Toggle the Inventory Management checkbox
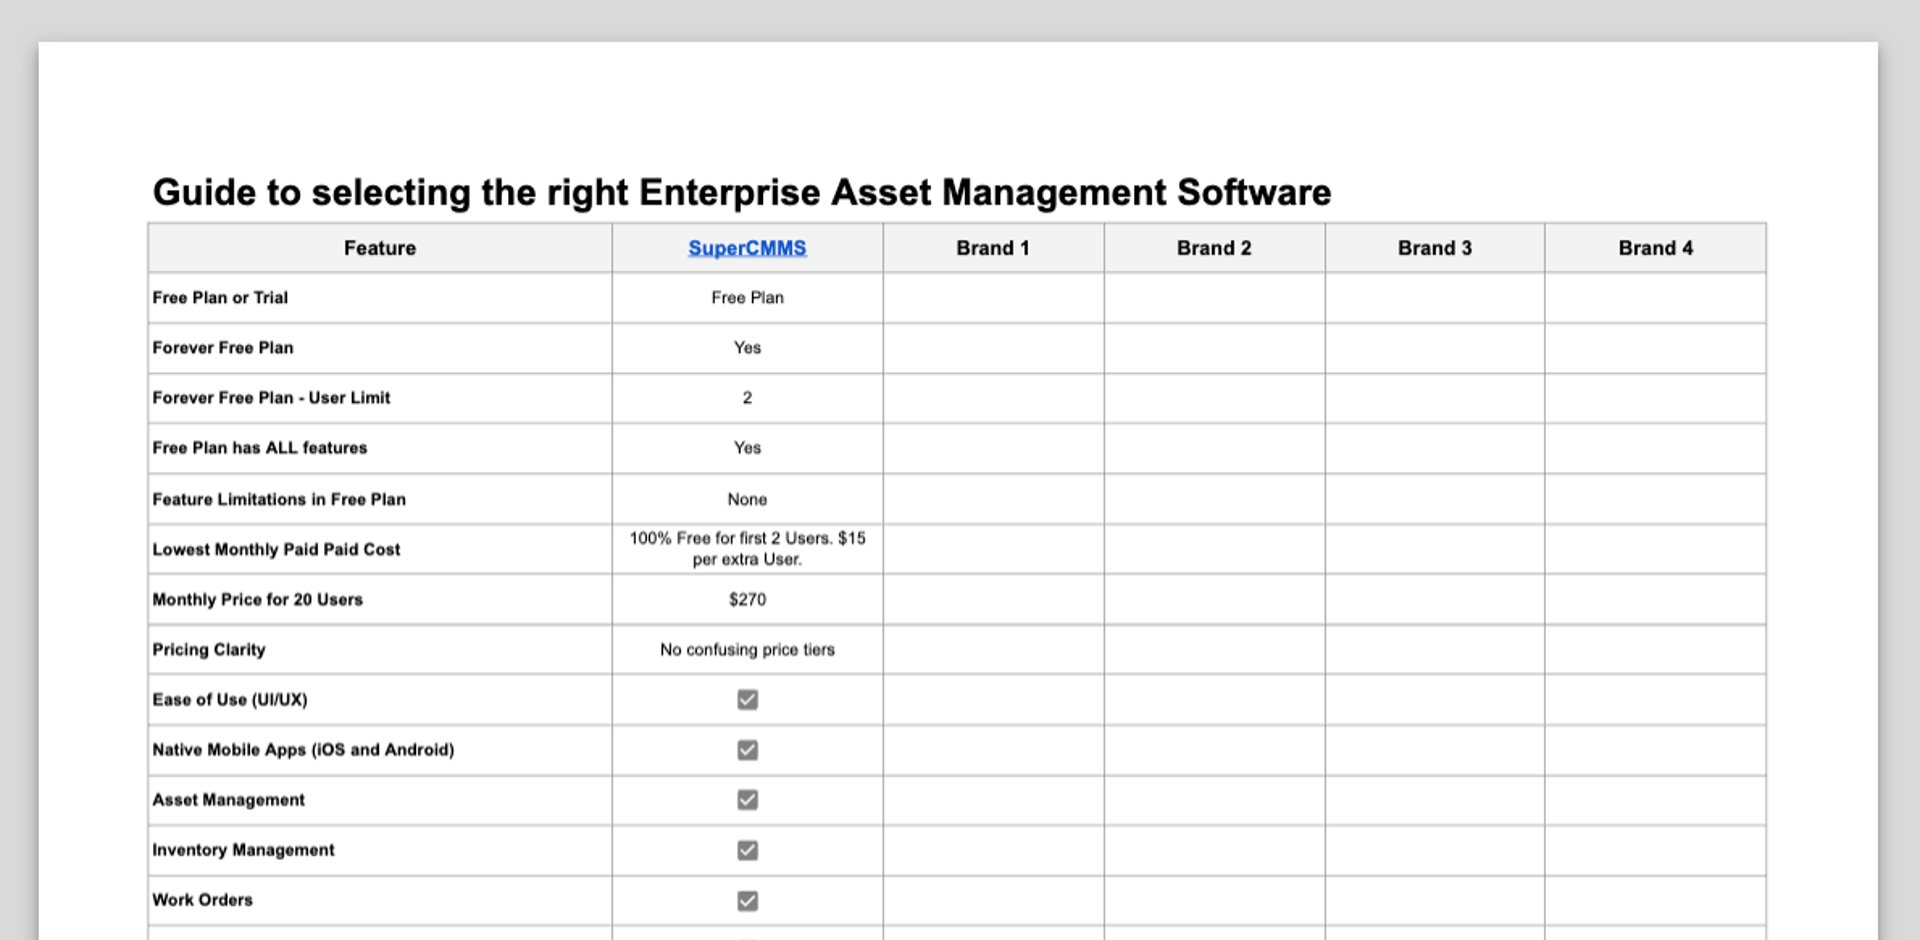Screen dimensions: 1920x940 747,850
